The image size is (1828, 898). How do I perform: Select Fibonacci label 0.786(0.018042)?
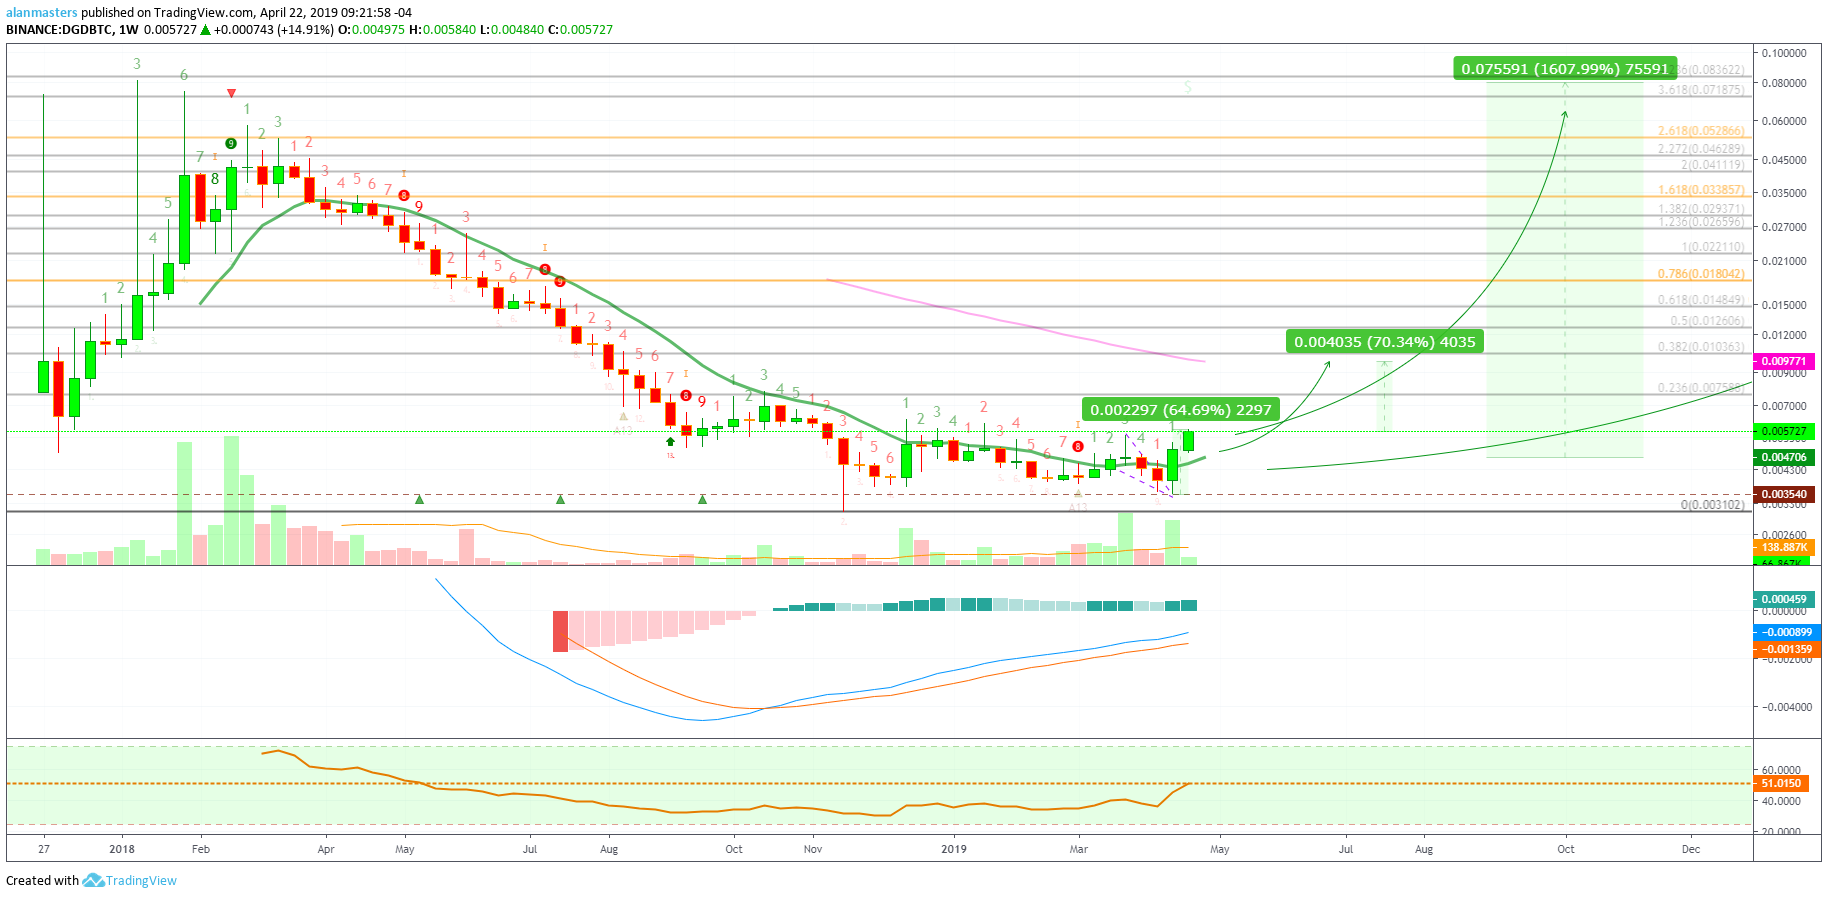pos(1700,274)
